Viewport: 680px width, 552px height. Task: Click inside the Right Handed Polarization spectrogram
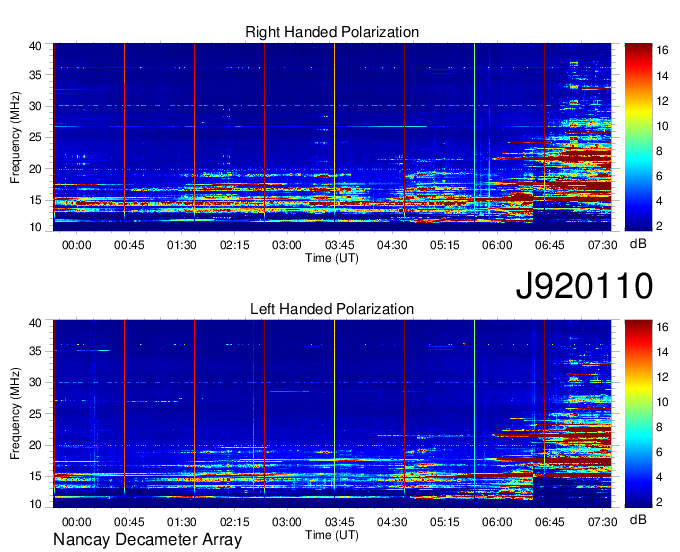(332, 137)
